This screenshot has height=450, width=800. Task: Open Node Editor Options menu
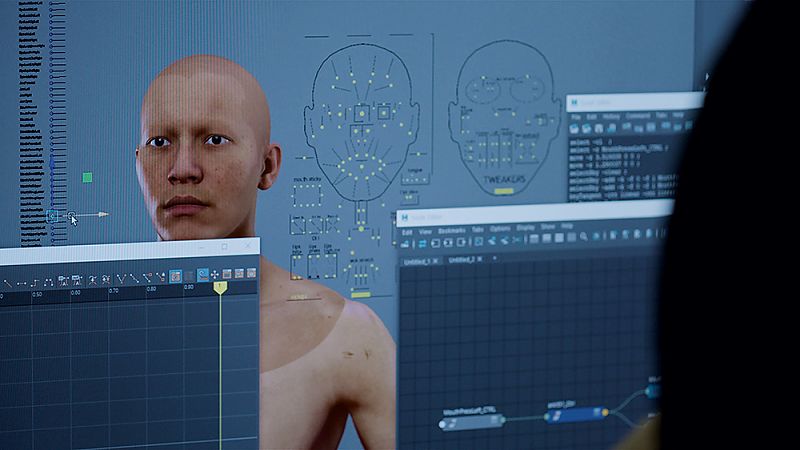coord(500,229)
